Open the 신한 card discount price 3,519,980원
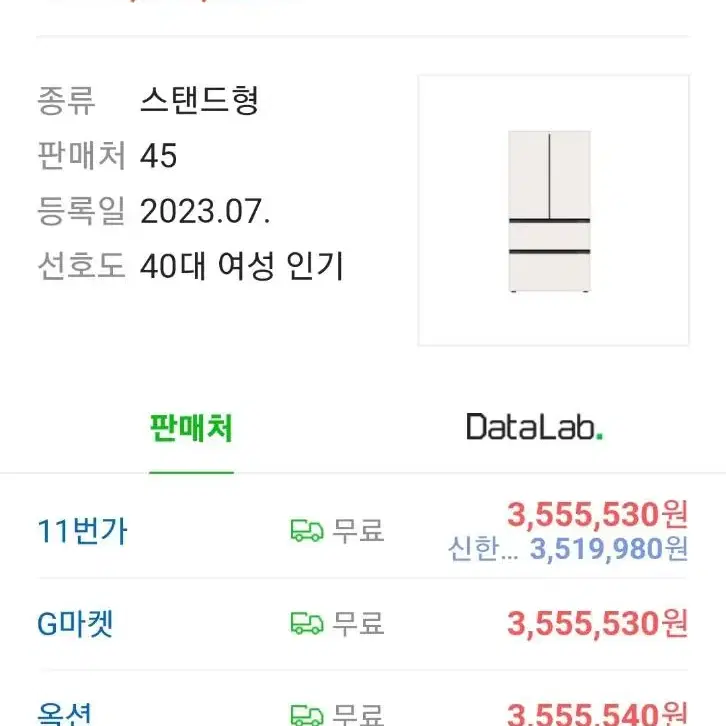The image size is (726, 726). [x=609, y=549]
